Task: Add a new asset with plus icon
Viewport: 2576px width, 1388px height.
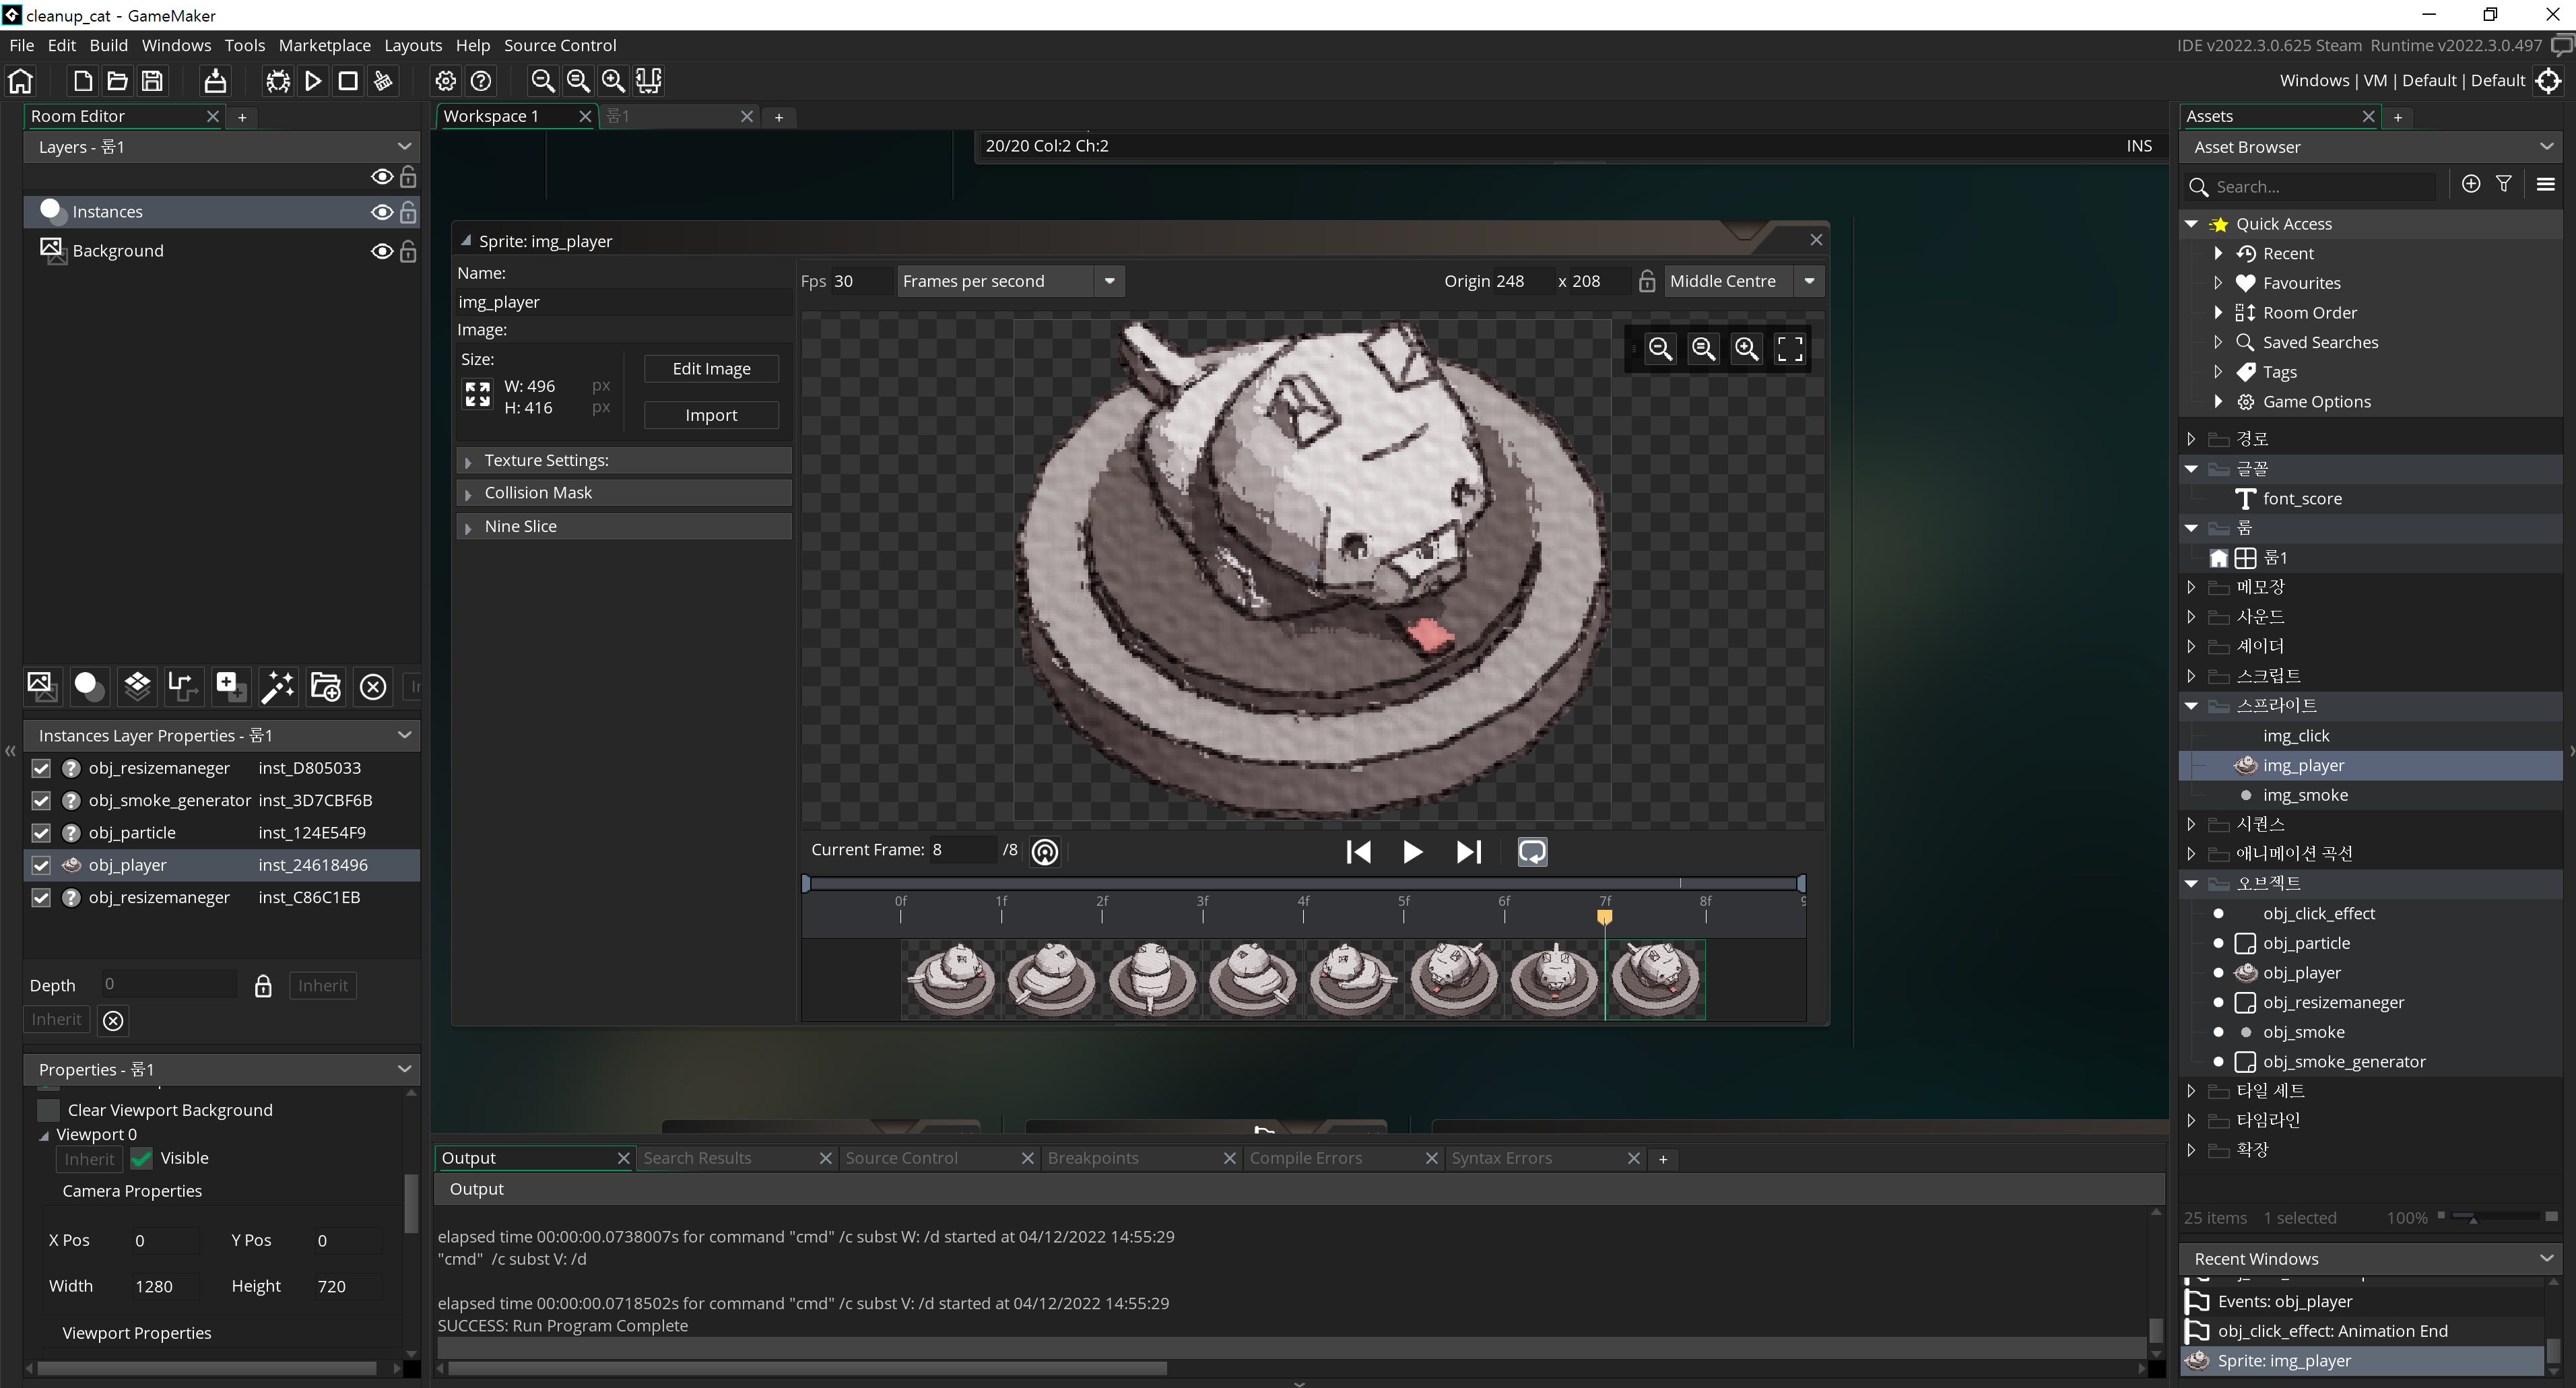Action: tap(2471, 184)
